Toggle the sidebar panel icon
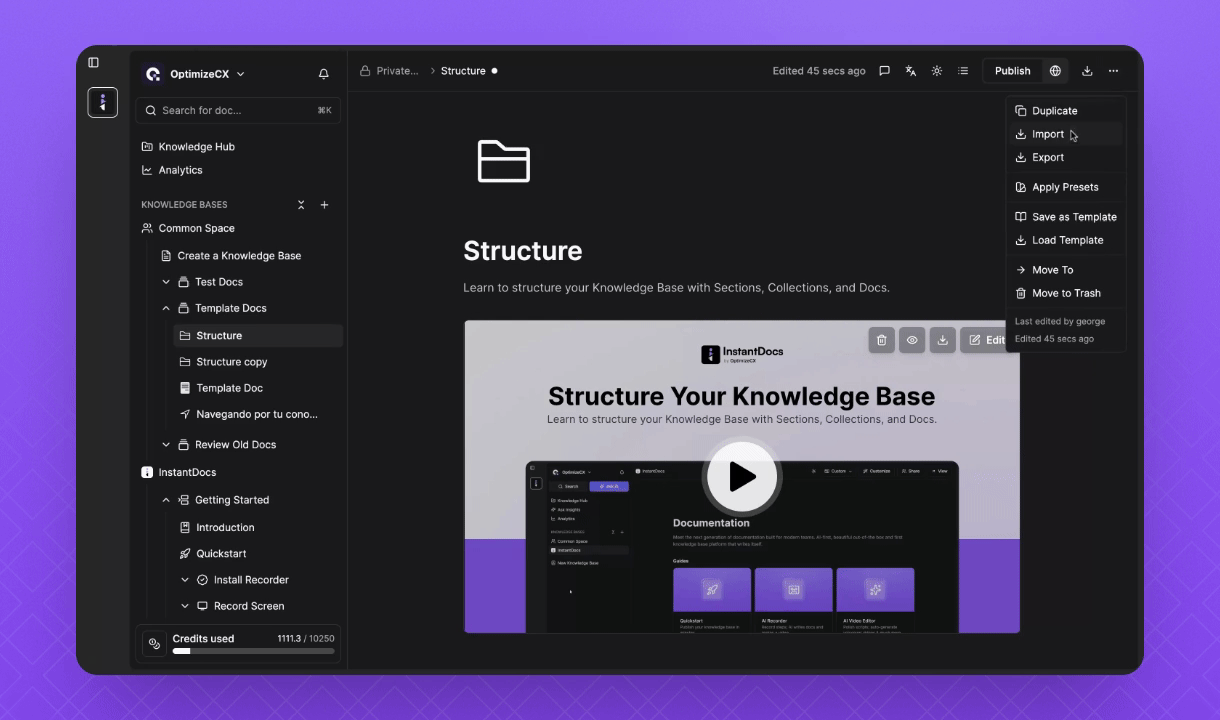 coord(94,62)
